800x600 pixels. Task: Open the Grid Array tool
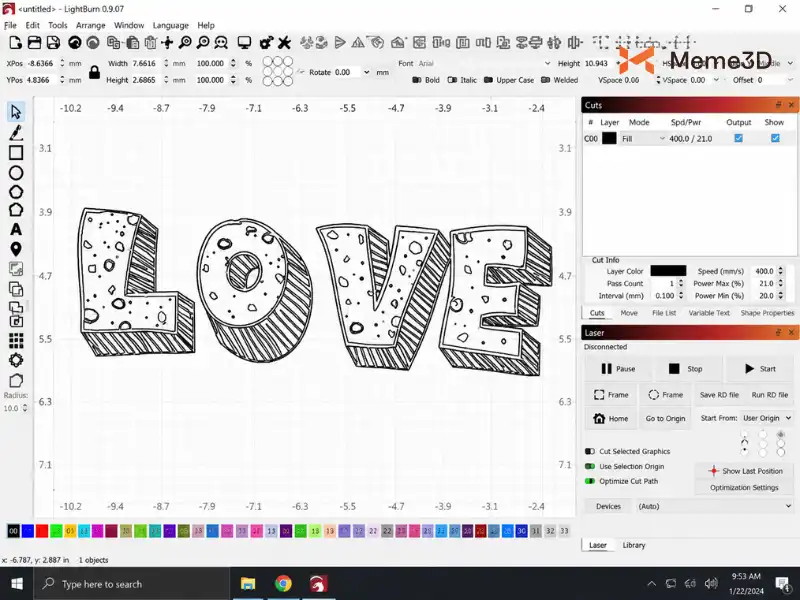coord(16,340)
